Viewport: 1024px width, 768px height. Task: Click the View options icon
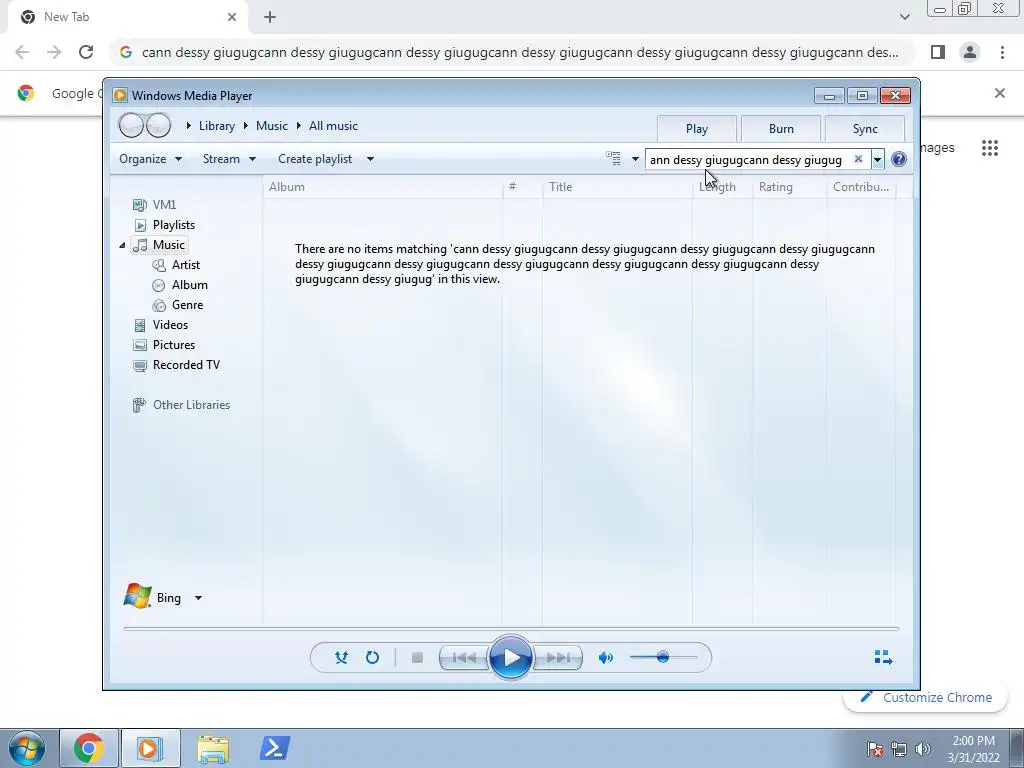coord(613,159)
